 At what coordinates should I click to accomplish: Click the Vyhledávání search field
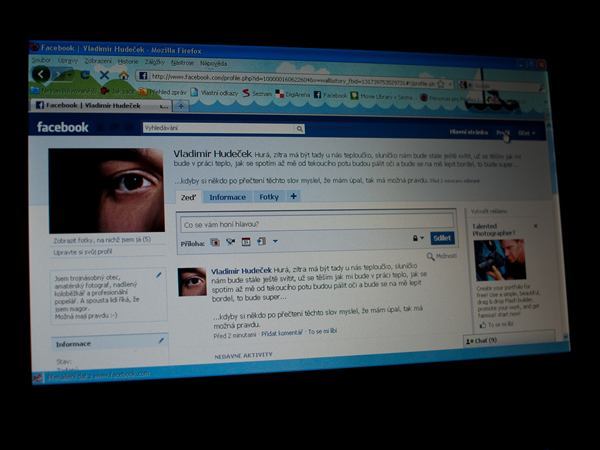(x=219, y=128)
